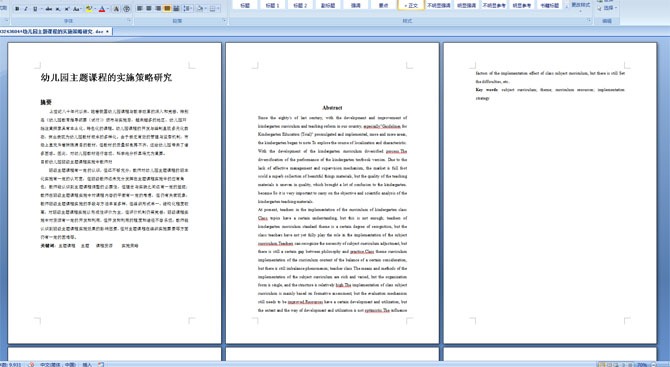The image size is (670, 367).
Task: Click the 摘要 heading on page one
Action: tap(46, 102)
